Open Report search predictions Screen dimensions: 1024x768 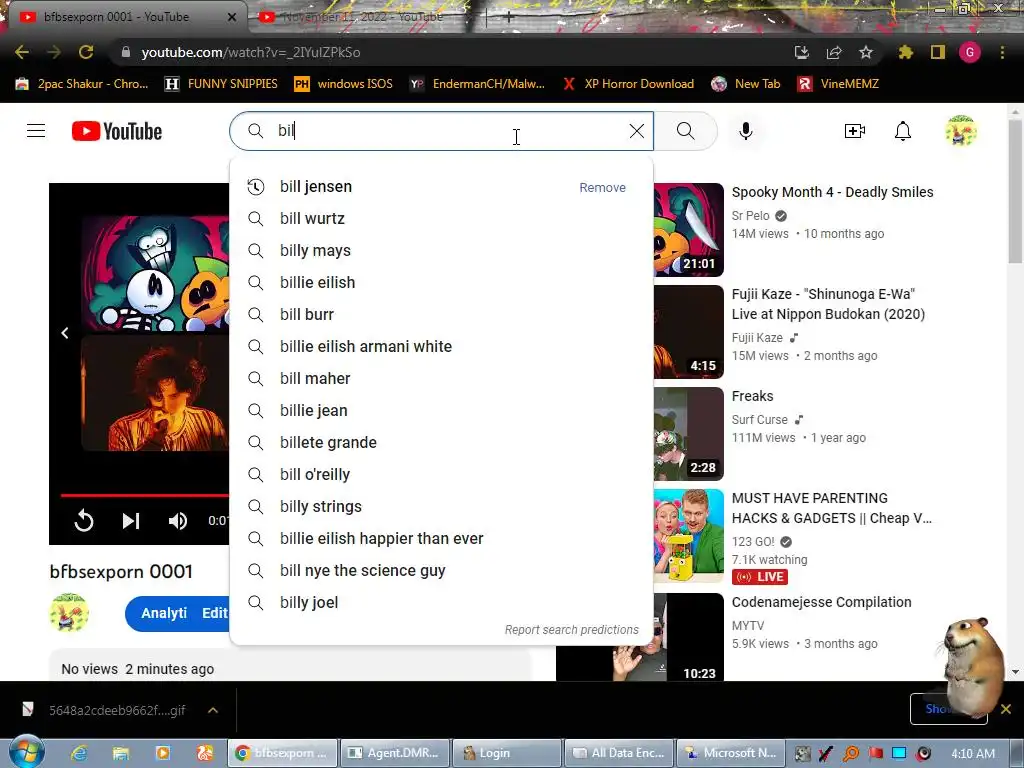[x=571, y=630]
